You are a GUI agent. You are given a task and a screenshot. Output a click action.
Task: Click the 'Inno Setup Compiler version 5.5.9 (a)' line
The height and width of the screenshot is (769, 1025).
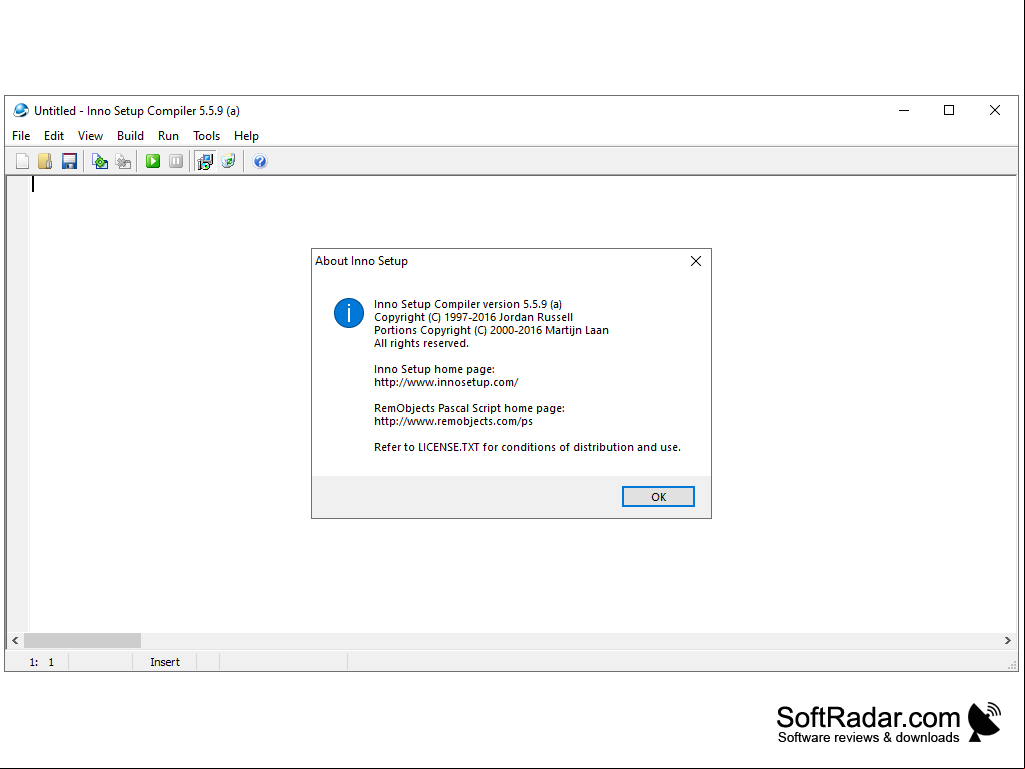[x=467, y=304]
